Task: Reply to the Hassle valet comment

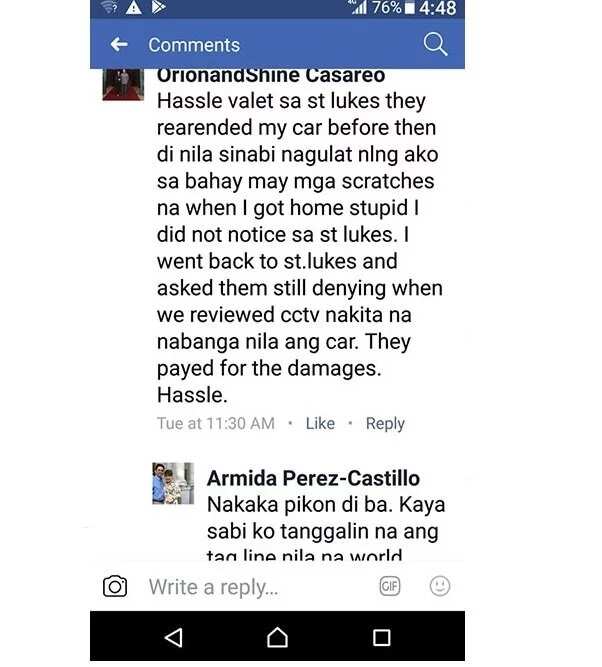Action: pos(385,424)
